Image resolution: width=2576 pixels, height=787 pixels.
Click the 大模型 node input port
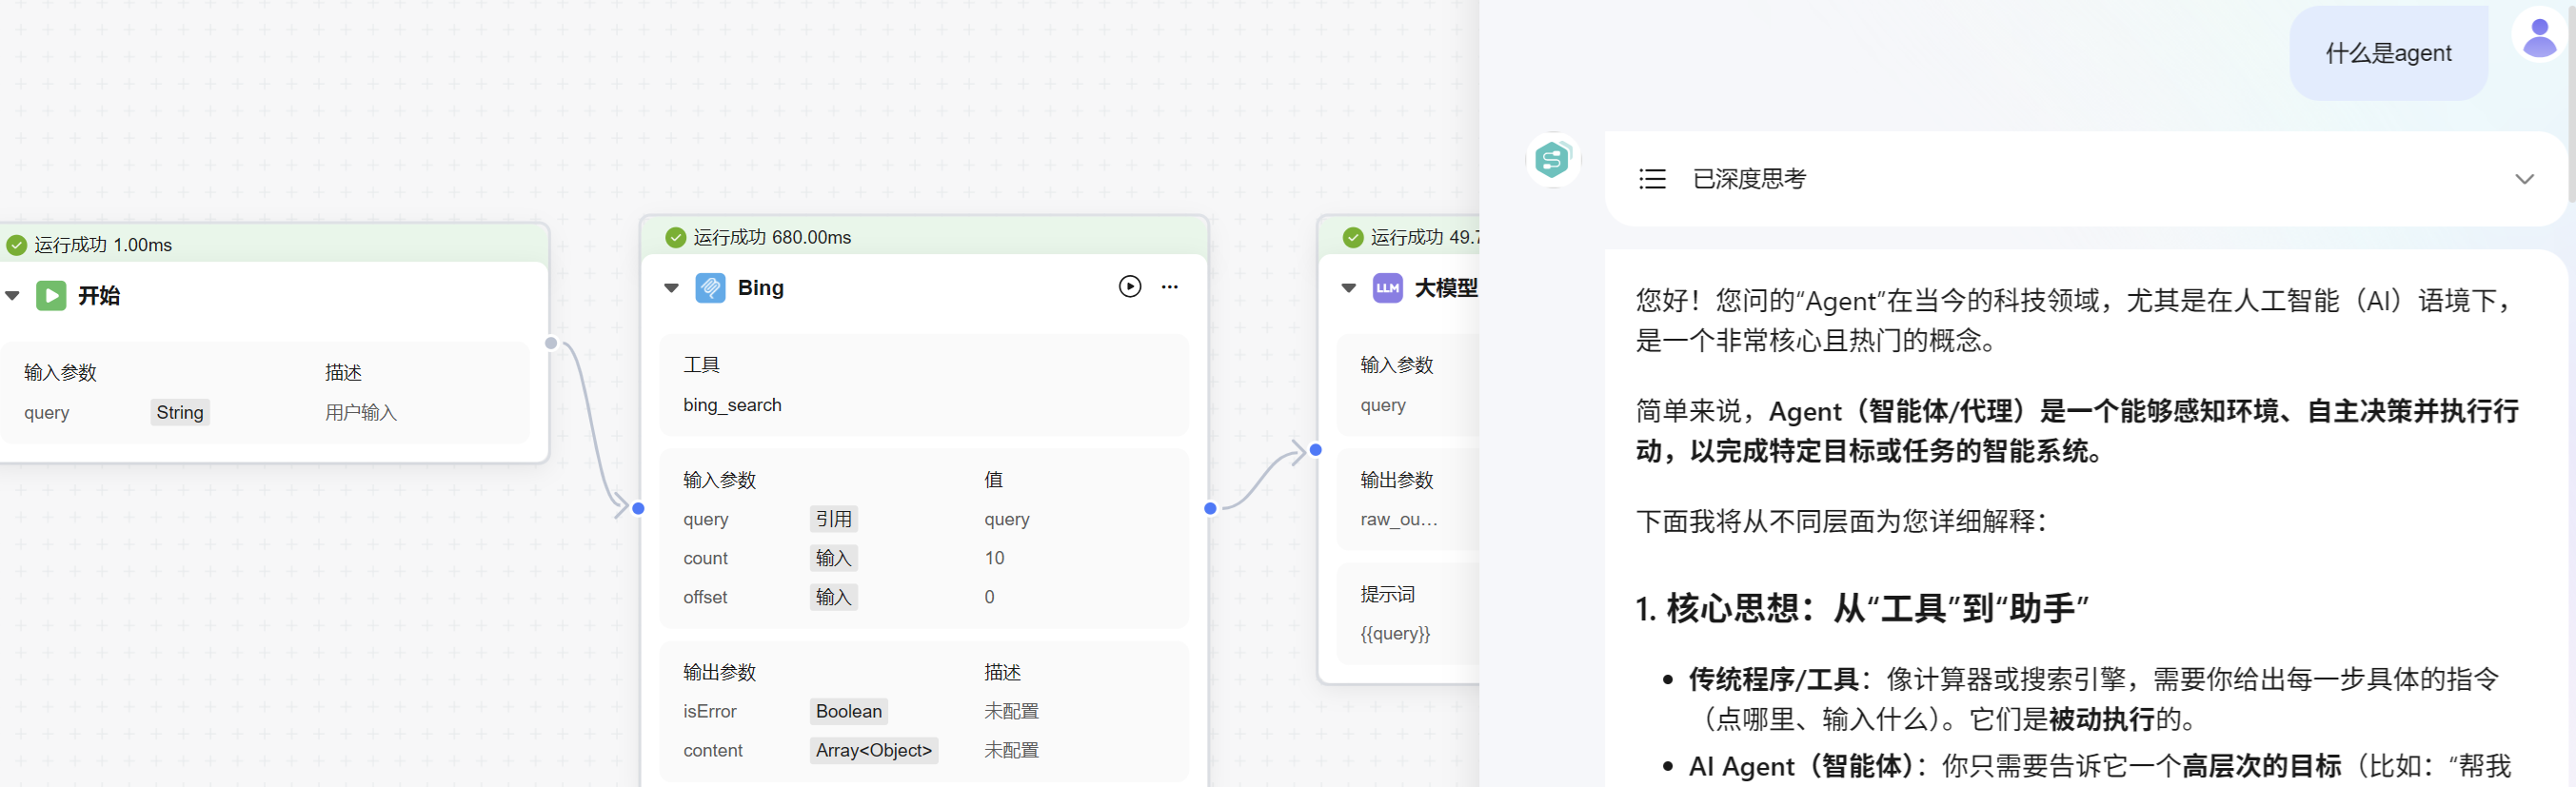(1316, 450)
